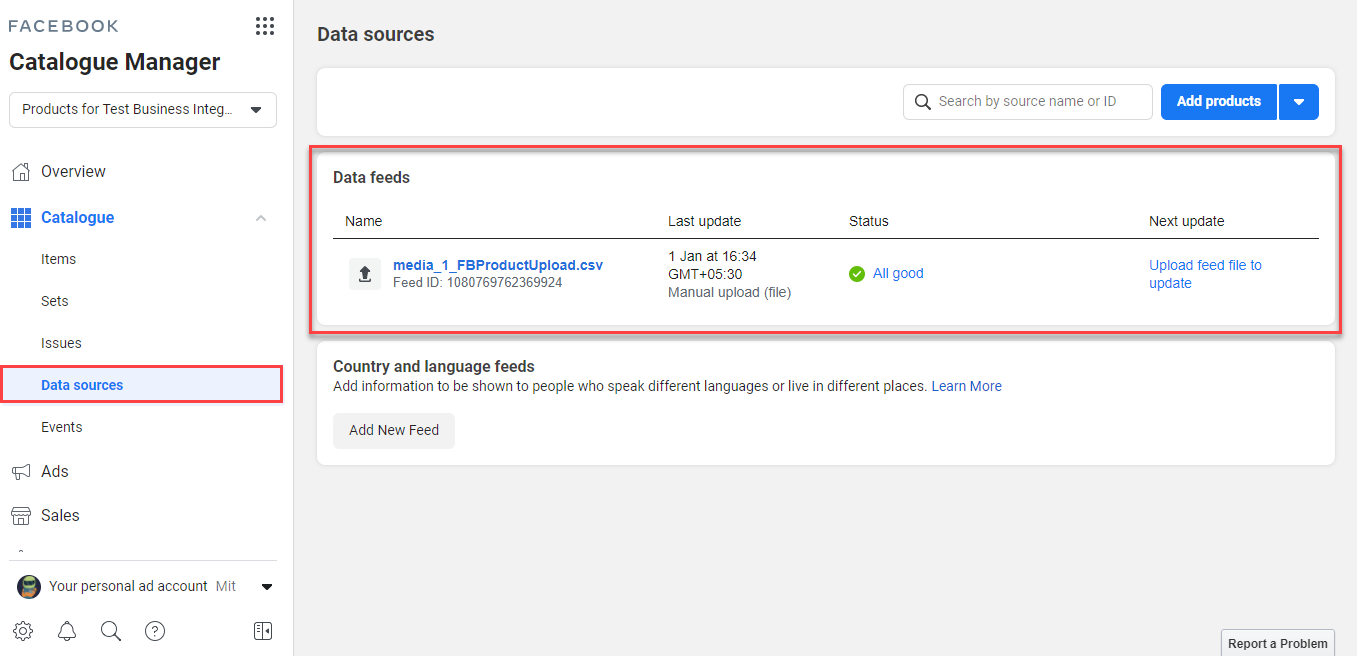Click the Last update column header
The image size is (1357, 656).
tap(705, 221)
